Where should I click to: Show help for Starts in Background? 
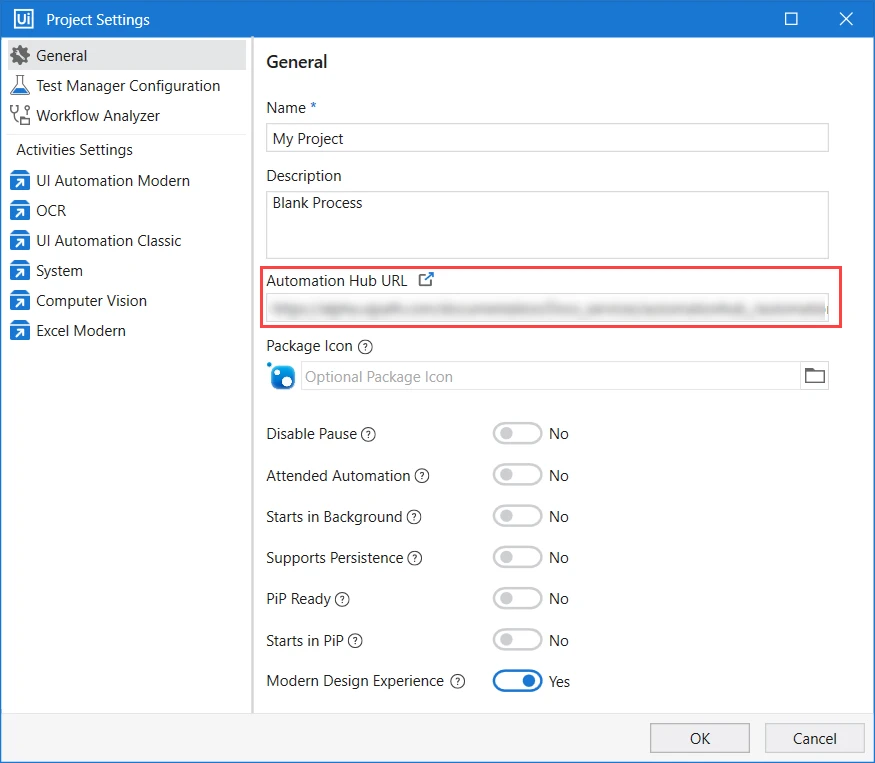(x=414, y=517)
